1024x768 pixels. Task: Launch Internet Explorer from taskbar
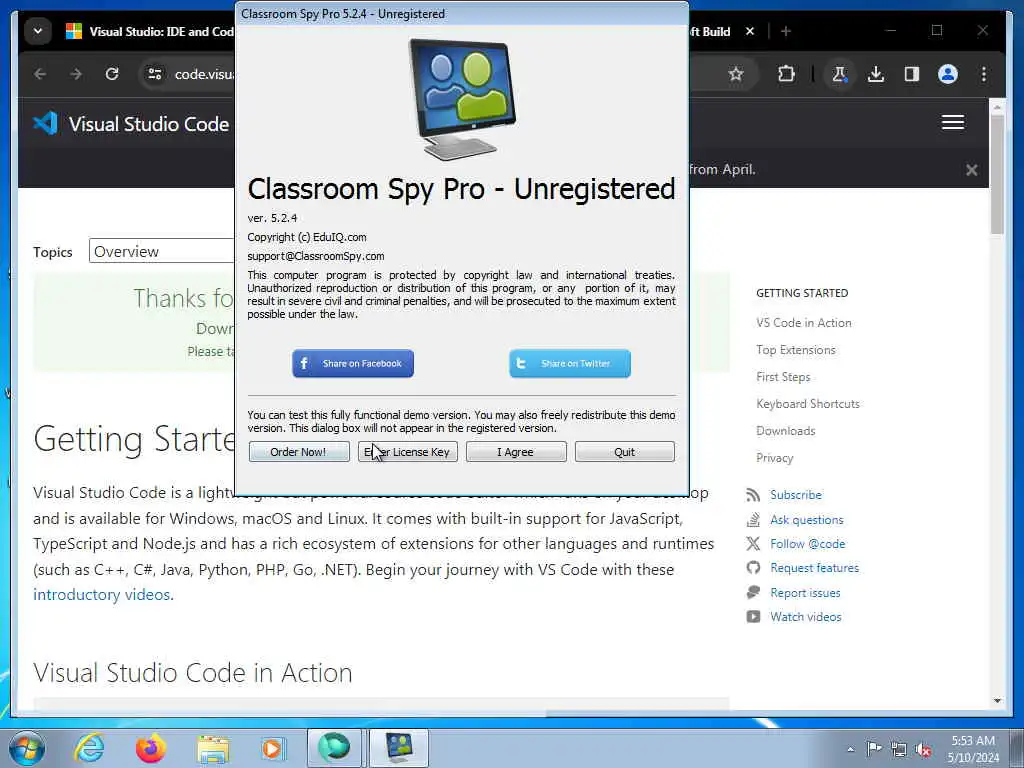(x=89, y=748)
